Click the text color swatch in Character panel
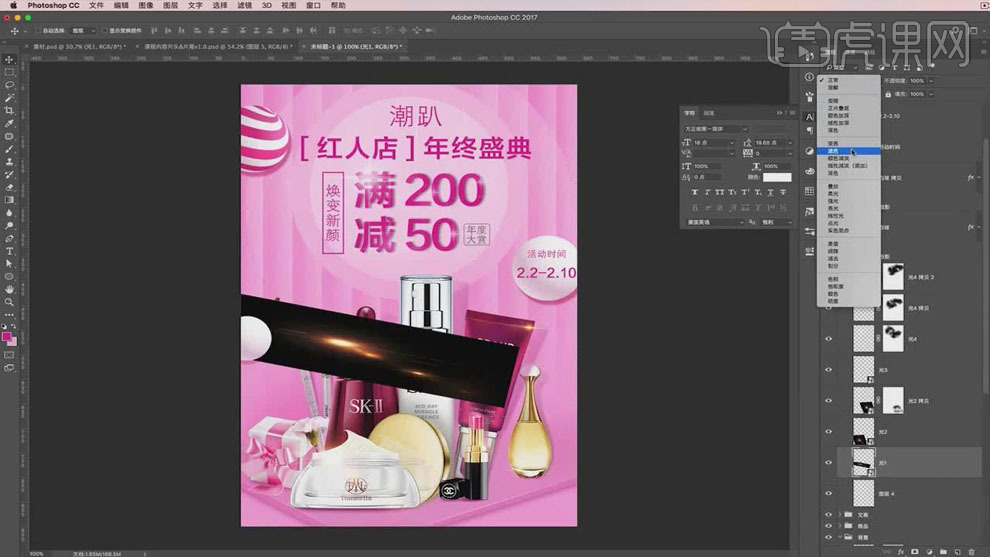 tap(777, 177)
